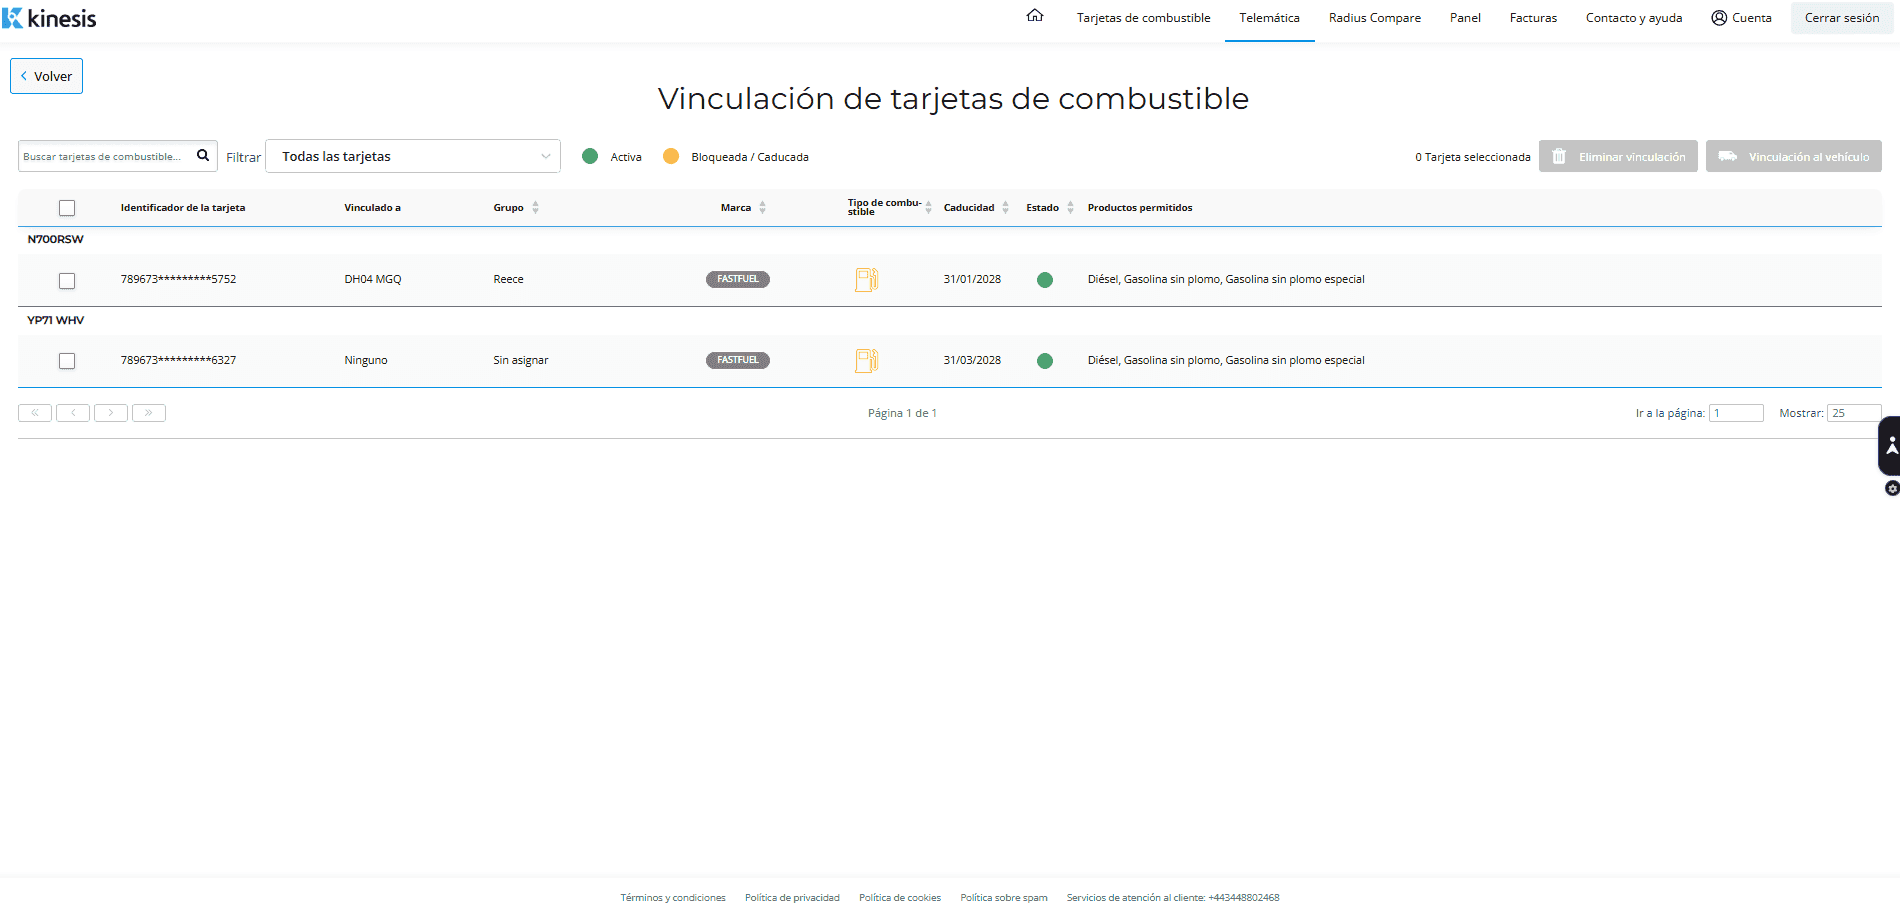1900x913 pixels.
Task: Switch to the Facturas section
Action: [1533, 18]
